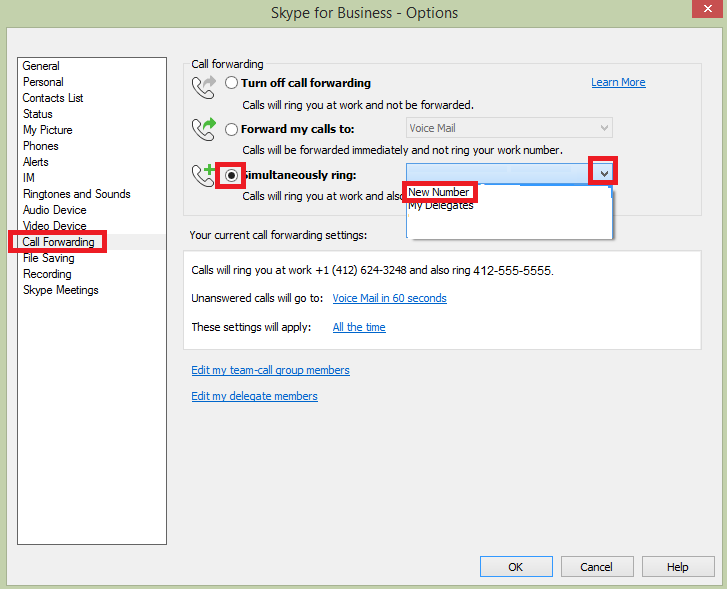
Task: Click the 'Your current call forwarding settings:' label
Action: pyautogui.click(x=278, y=235)
